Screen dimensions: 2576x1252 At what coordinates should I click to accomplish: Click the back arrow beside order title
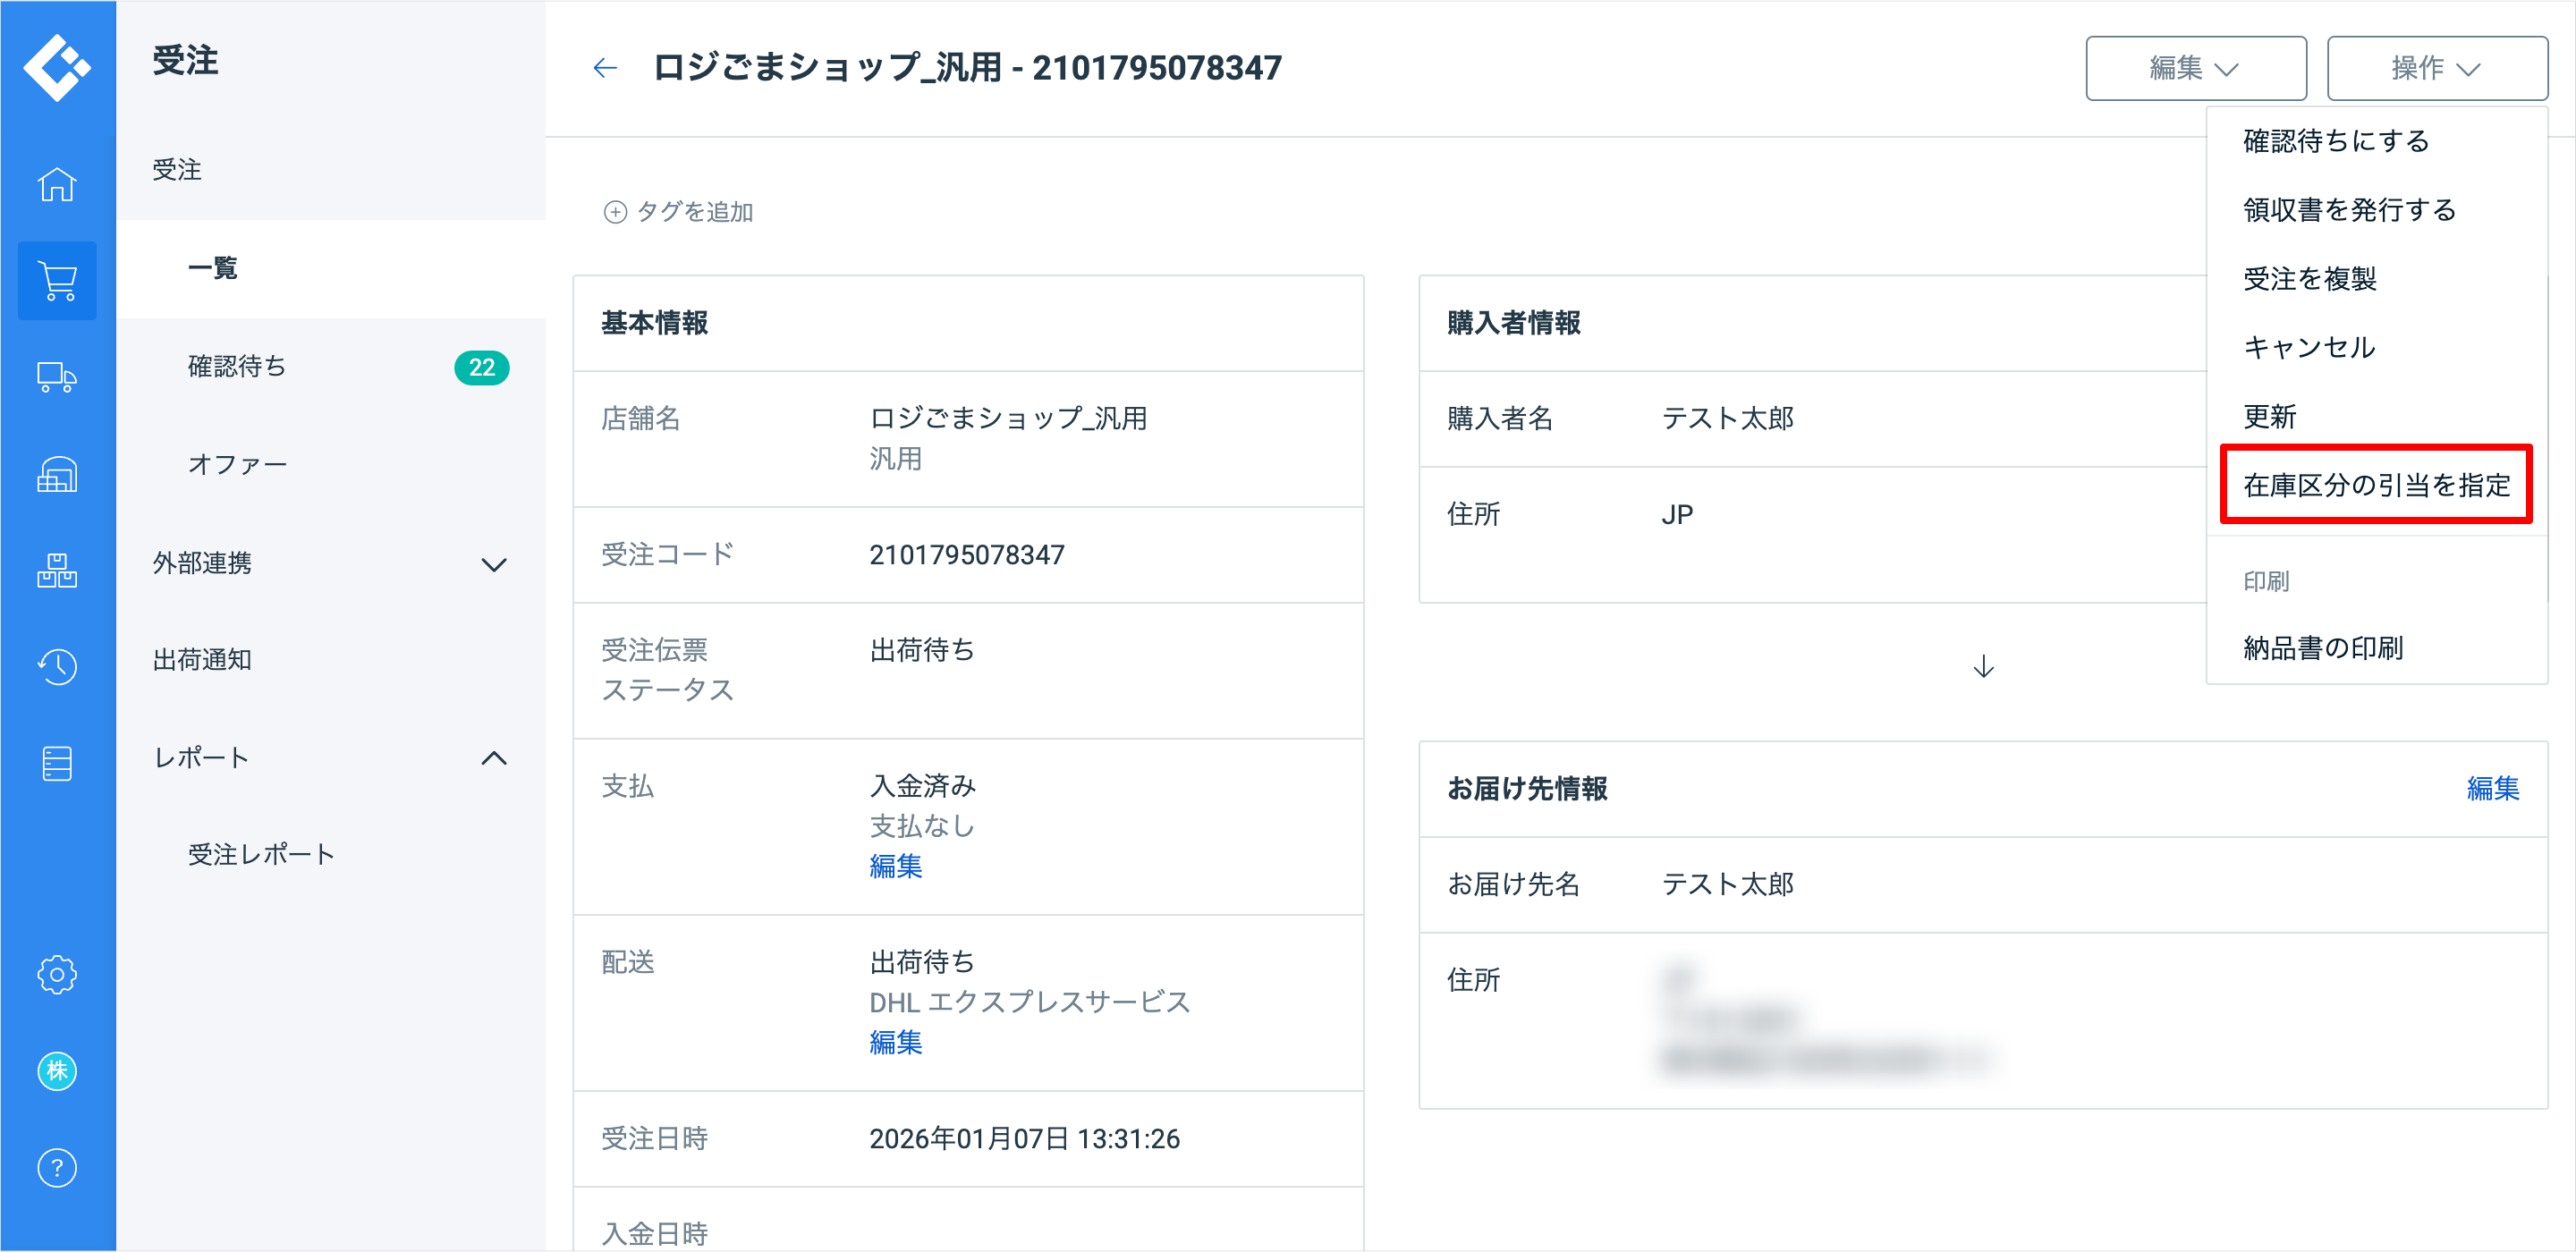tap(605, 68)
